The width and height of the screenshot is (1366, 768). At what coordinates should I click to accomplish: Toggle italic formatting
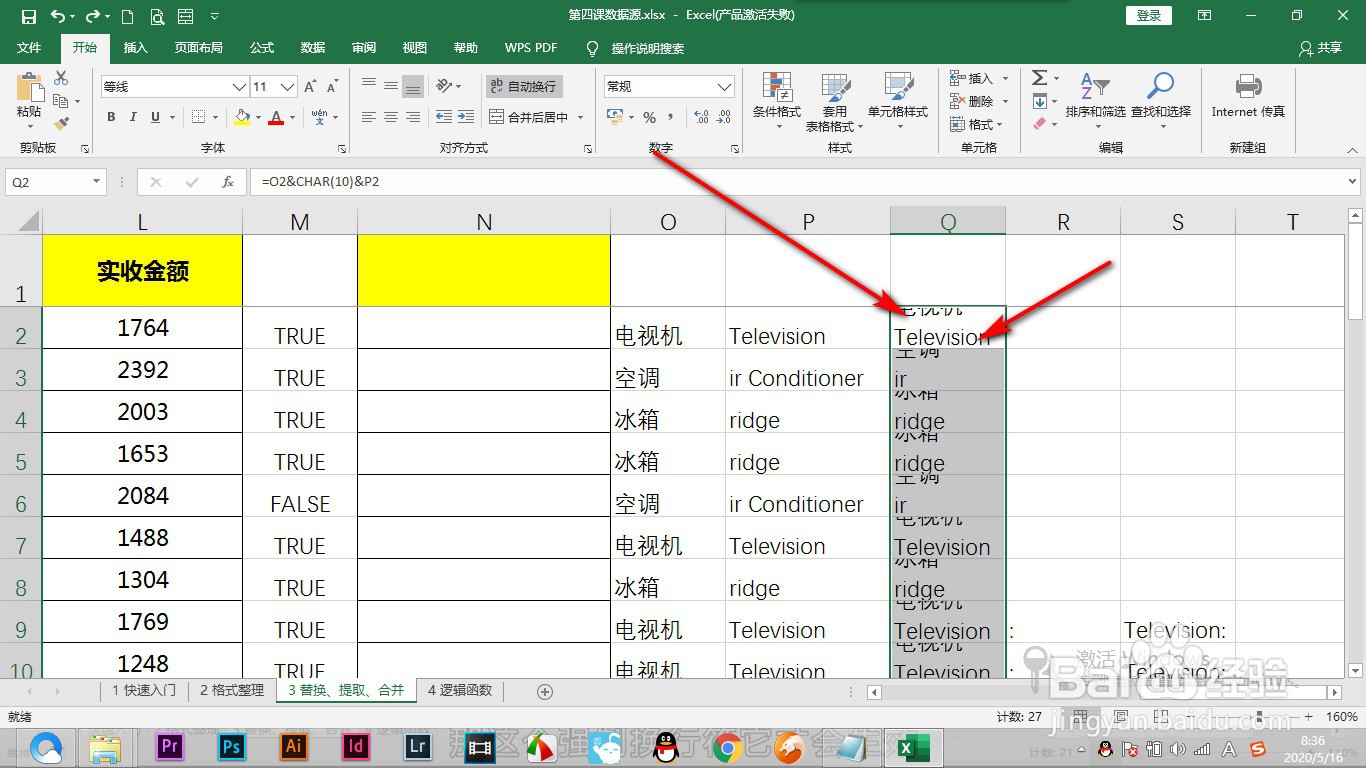tap(134, 117)
